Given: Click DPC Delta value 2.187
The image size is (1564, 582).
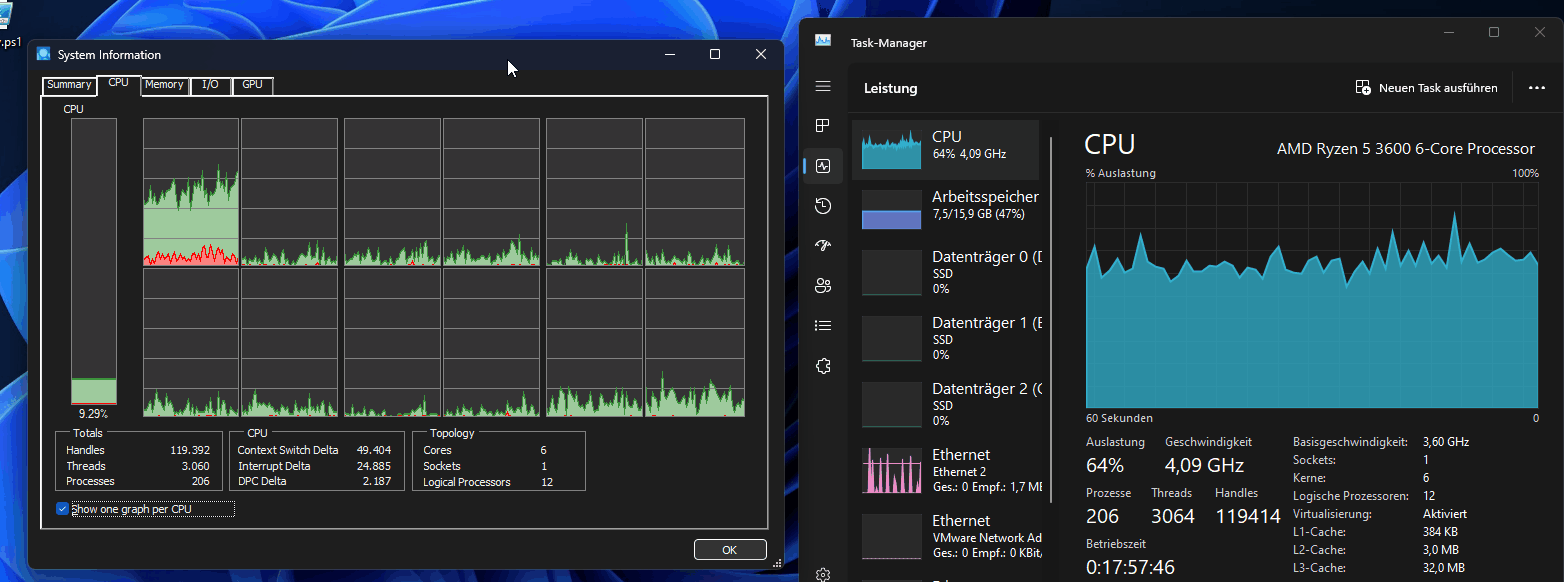Looking at the screenshot, I should [x=377, y=481].
